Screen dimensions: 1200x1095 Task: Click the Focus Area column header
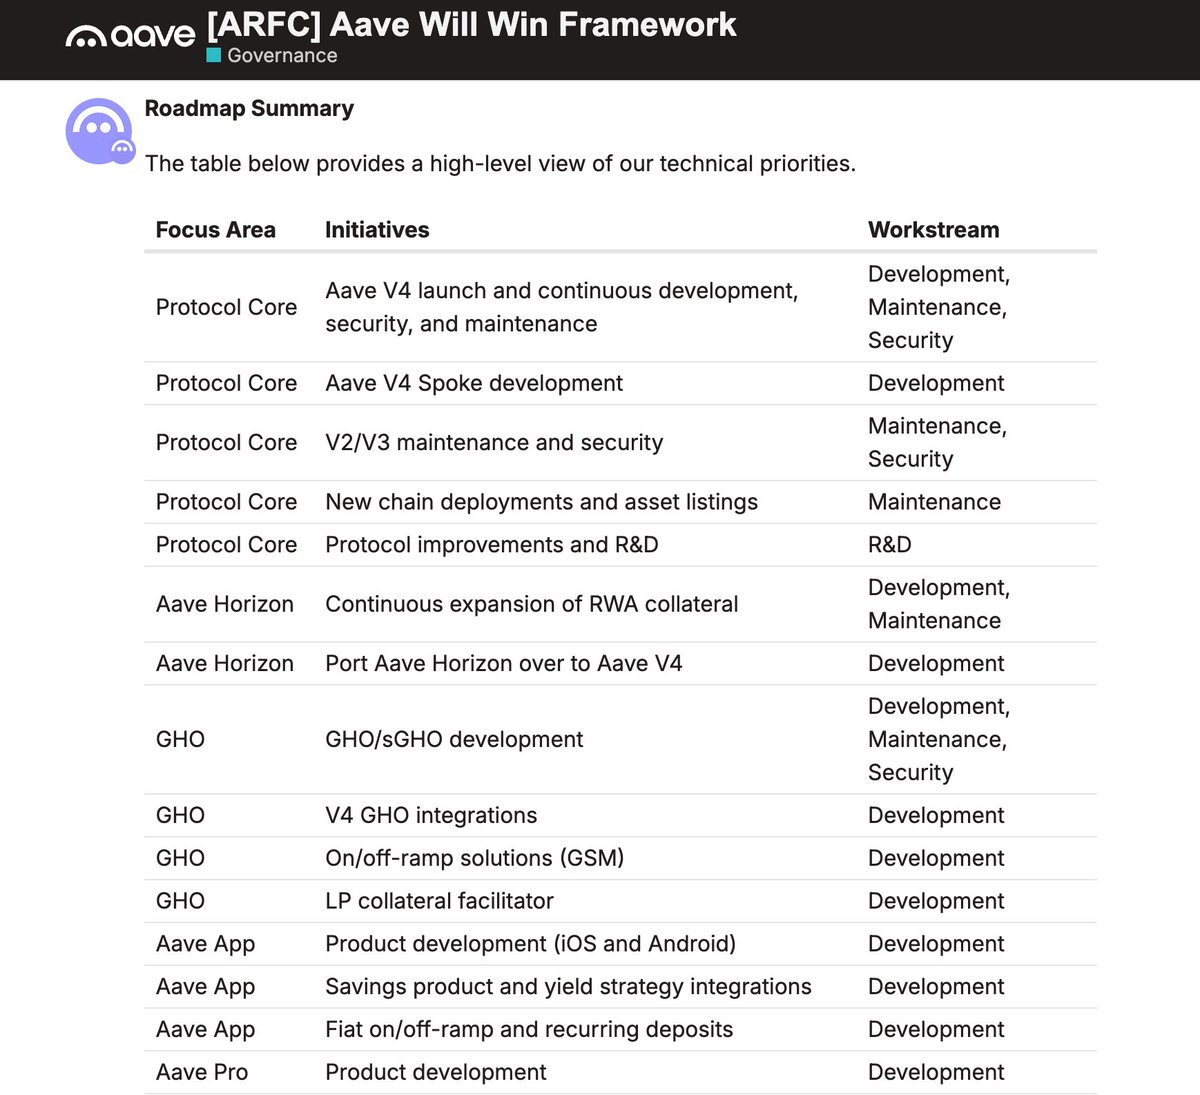tap(215, 230)
